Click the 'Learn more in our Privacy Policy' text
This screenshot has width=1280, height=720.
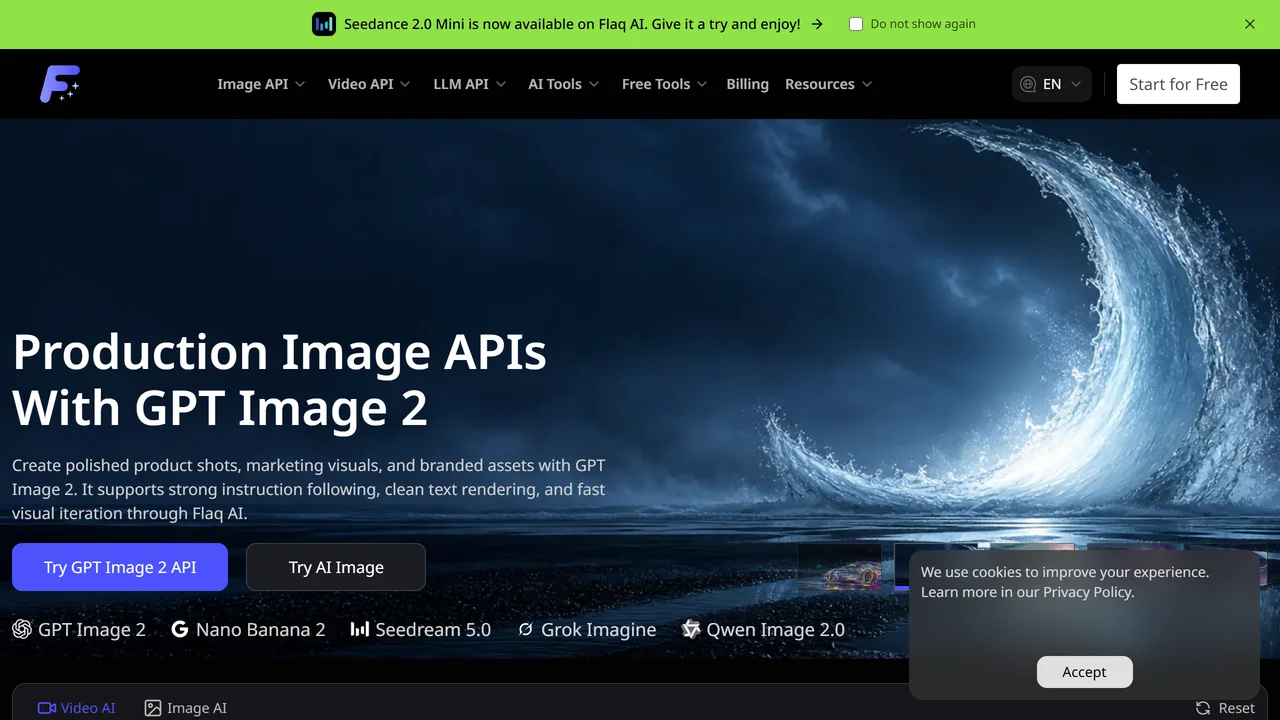[1028, 592]
